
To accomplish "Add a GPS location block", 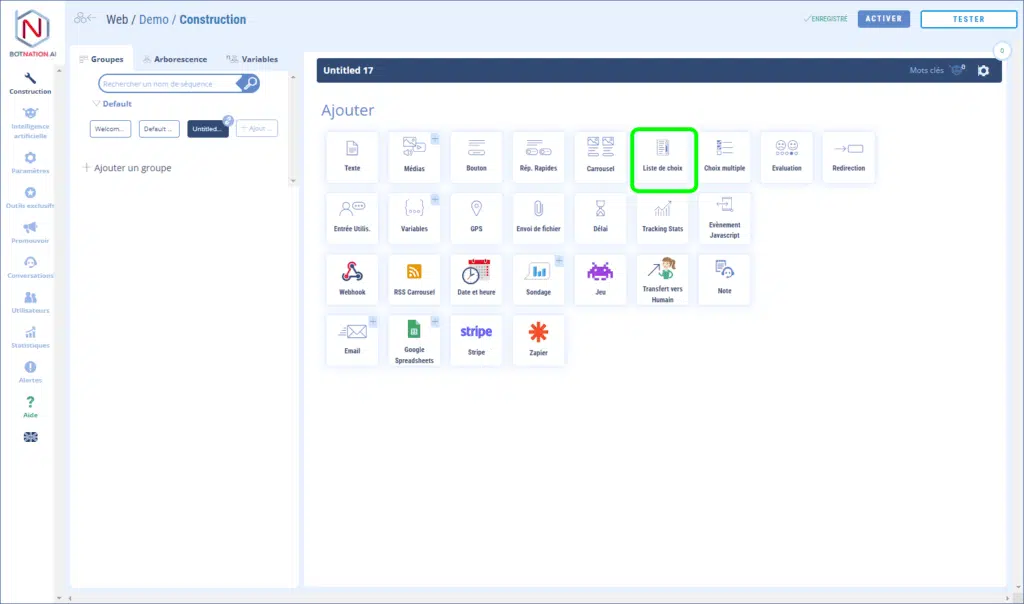I will 476,218.
